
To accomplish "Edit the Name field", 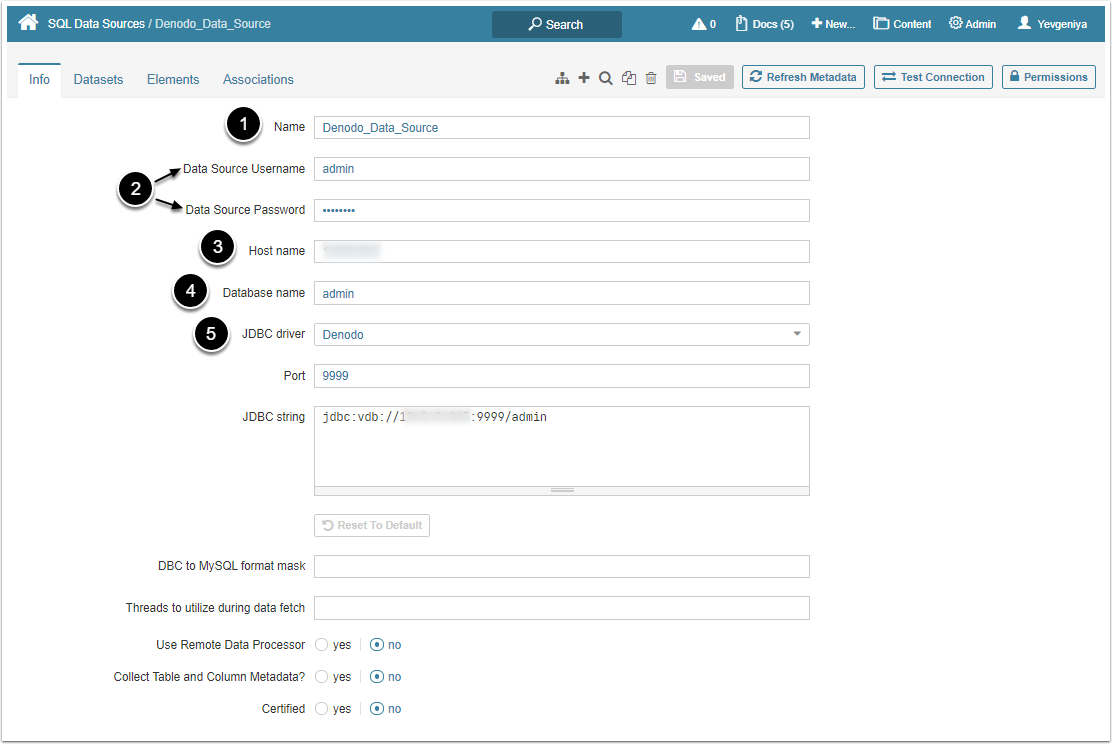I will [562, 128].
